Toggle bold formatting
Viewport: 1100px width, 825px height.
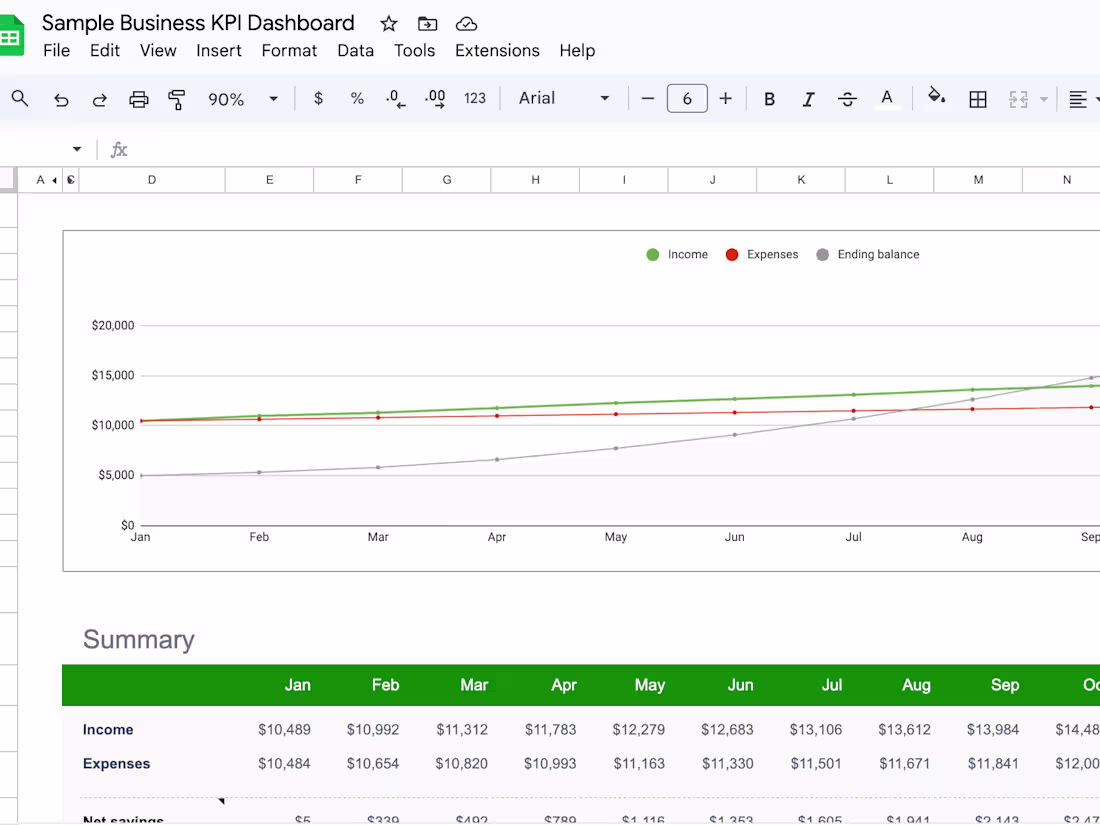[770, 100]
